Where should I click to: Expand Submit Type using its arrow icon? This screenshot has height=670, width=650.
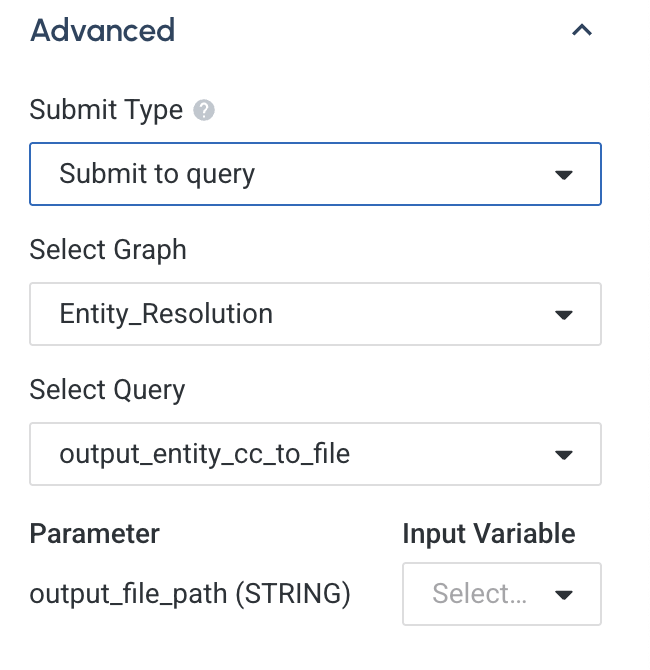click(563, 175)
